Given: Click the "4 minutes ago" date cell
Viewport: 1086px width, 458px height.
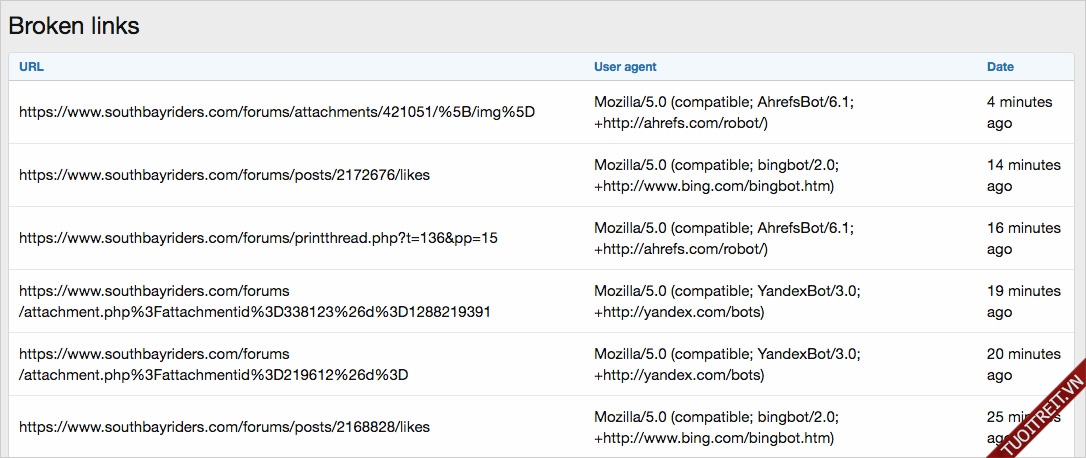Looking at the screenshot, I should tap(1019, 112).
